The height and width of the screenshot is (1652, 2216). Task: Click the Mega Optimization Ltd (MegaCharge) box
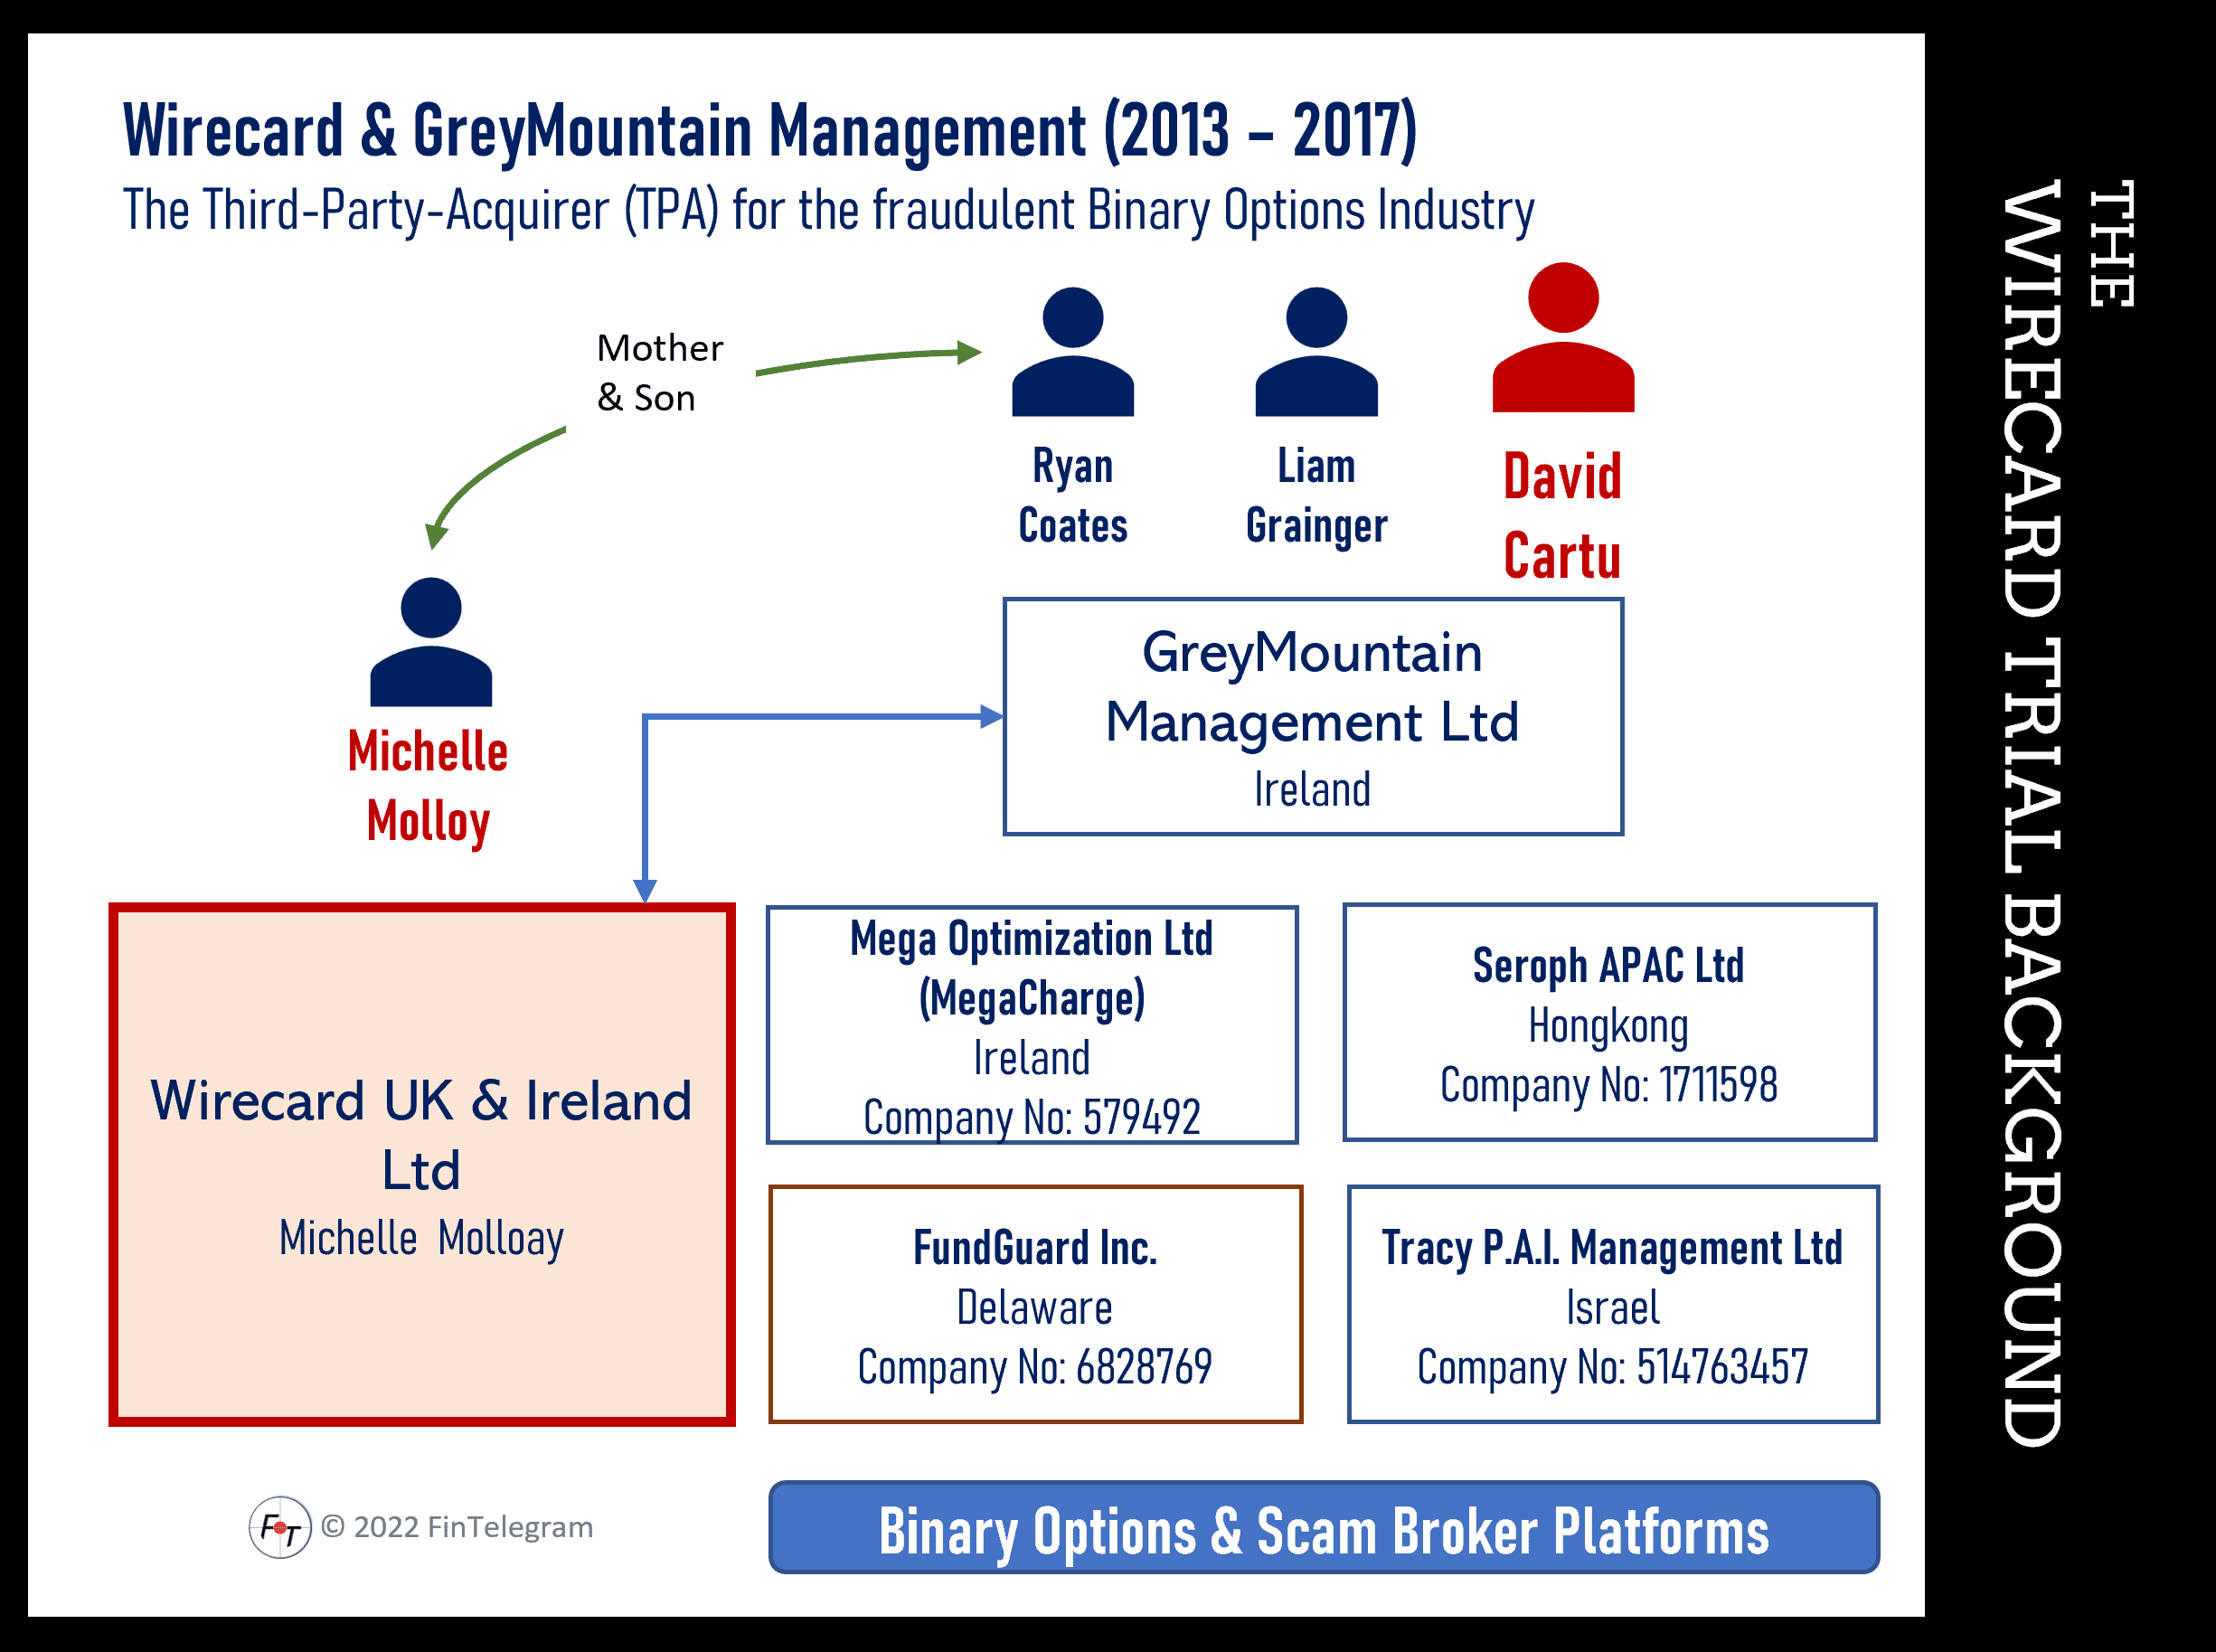tap(1032, 1024)
